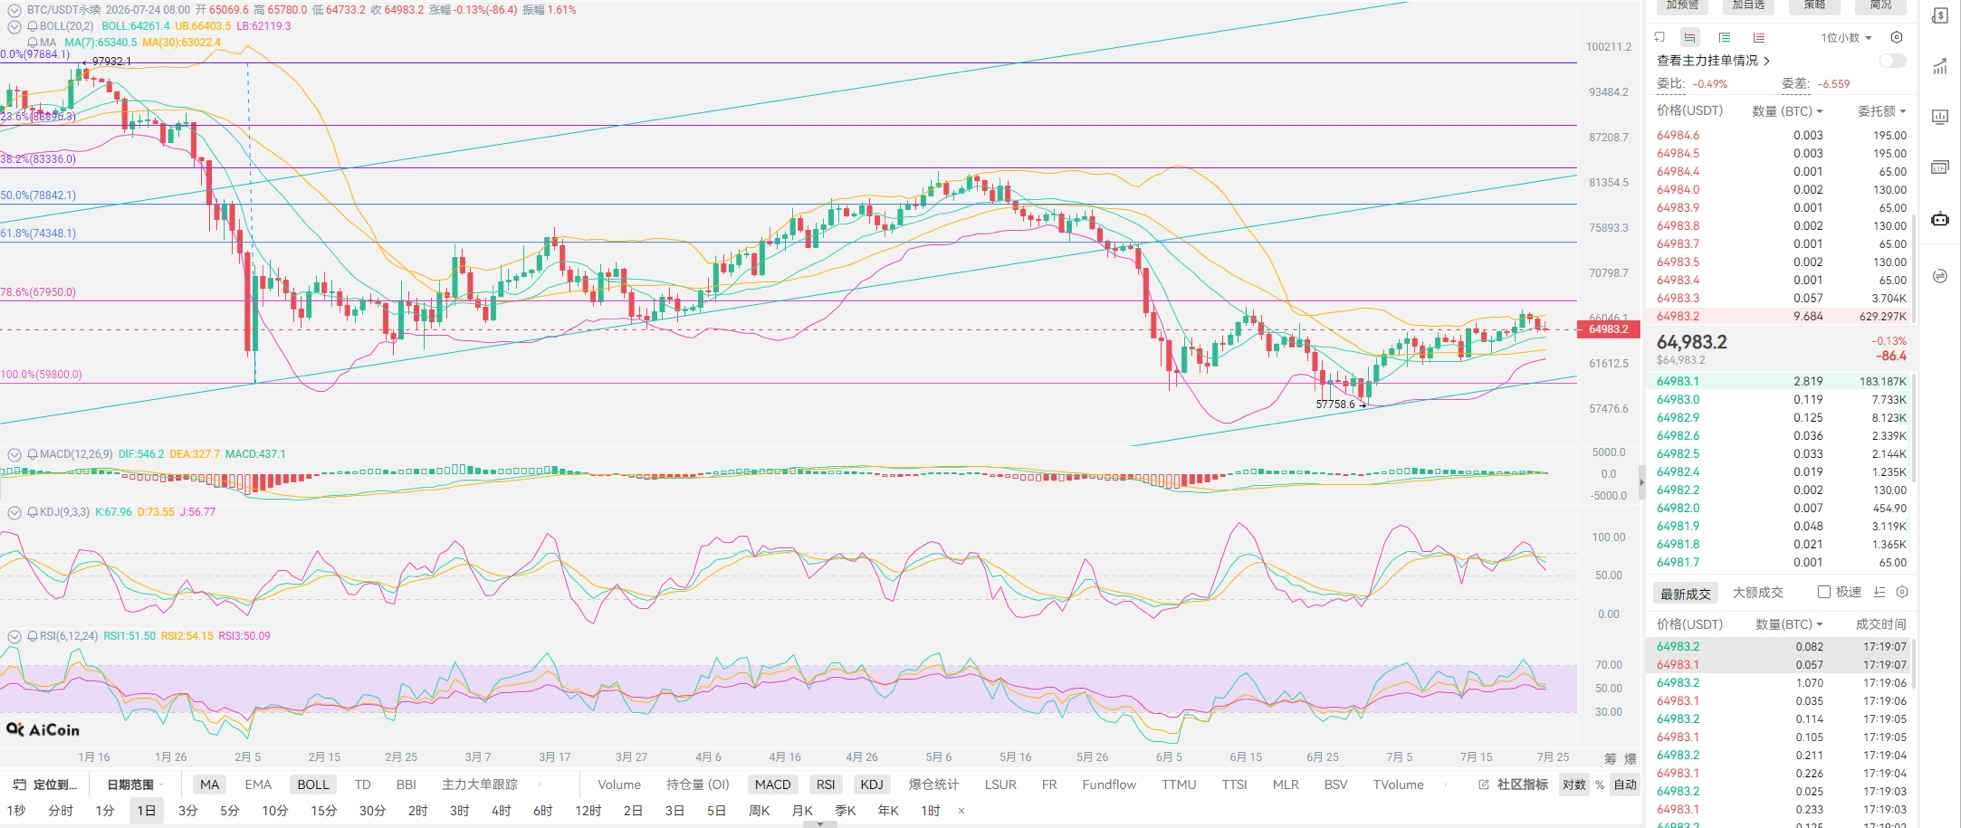
Task: Show only sell orders (red list icon)
Action: point(1758,37)
